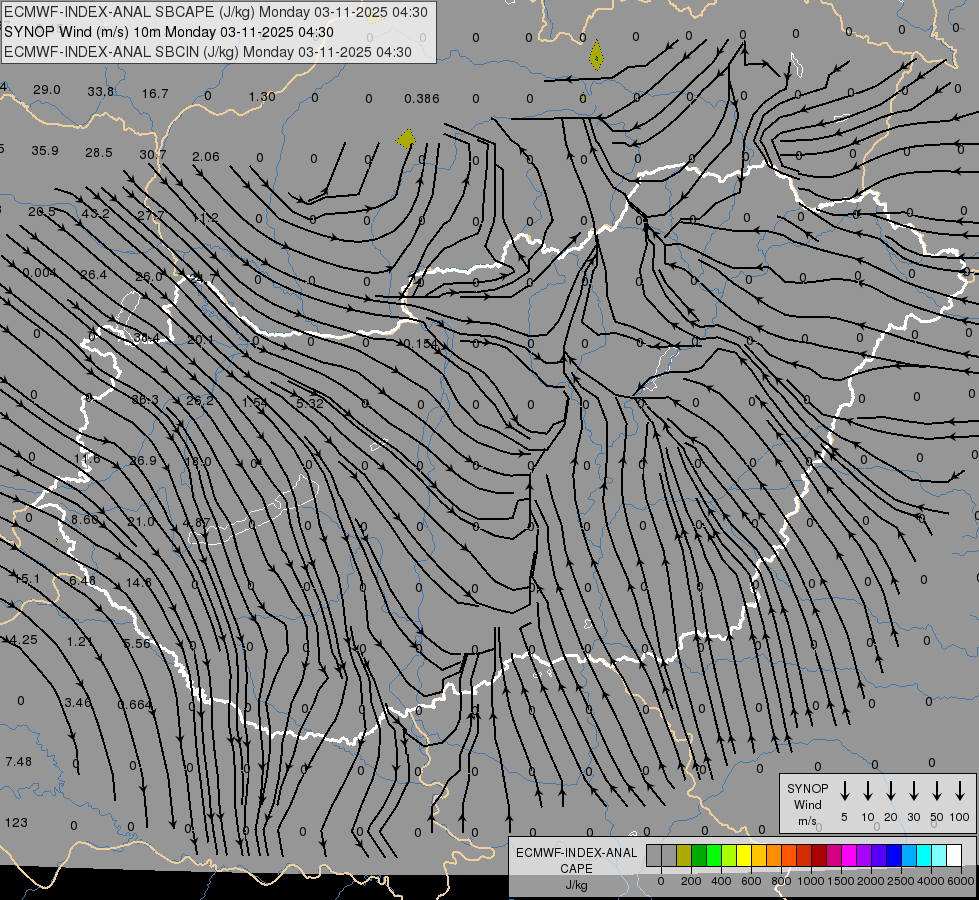Click the grid value 2.06
This screenshot has width=979, height=900.
[206, 157]
